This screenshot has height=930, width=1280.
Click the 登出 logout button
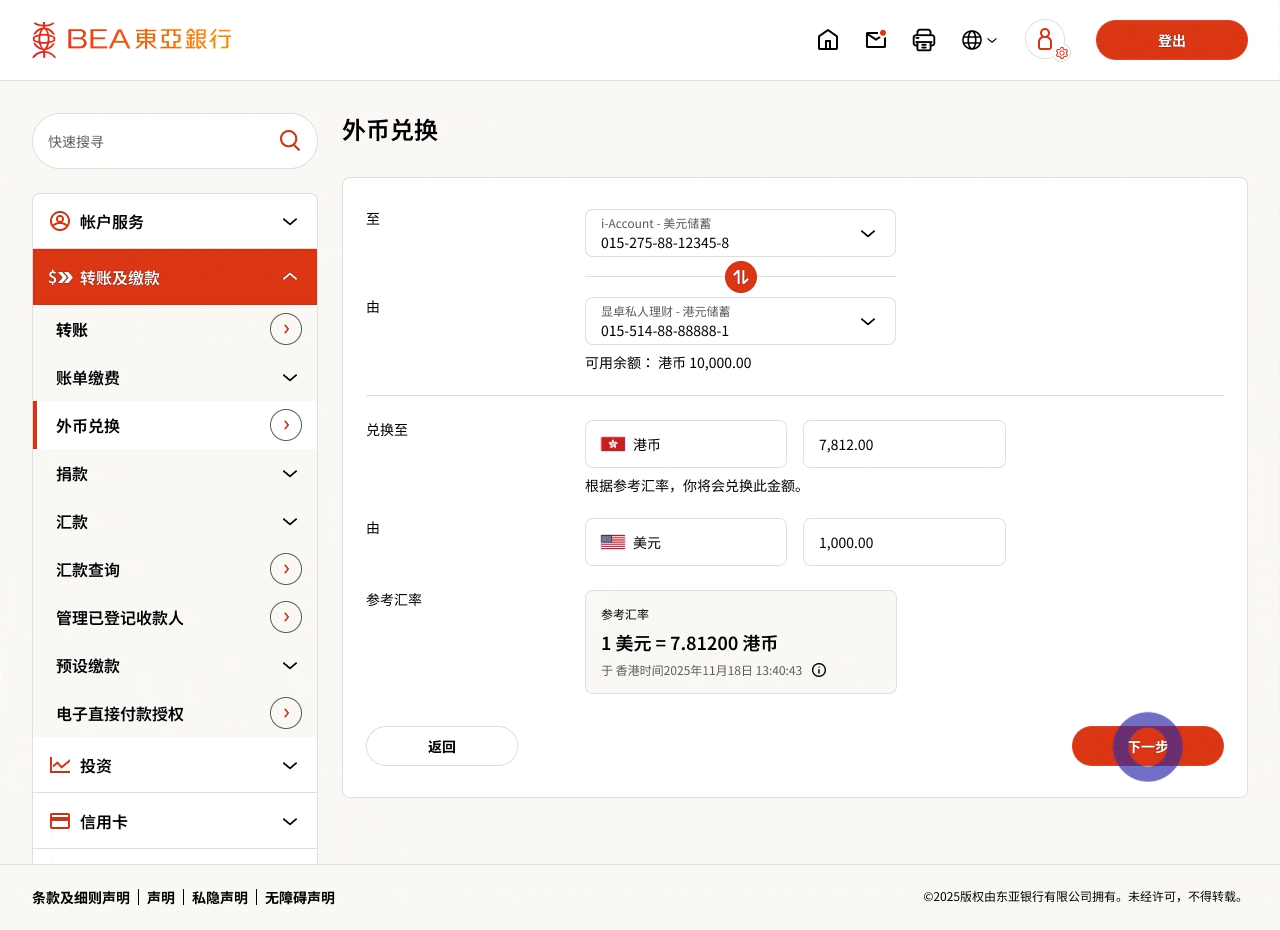pyautogui.click(x=1171, y=40)
